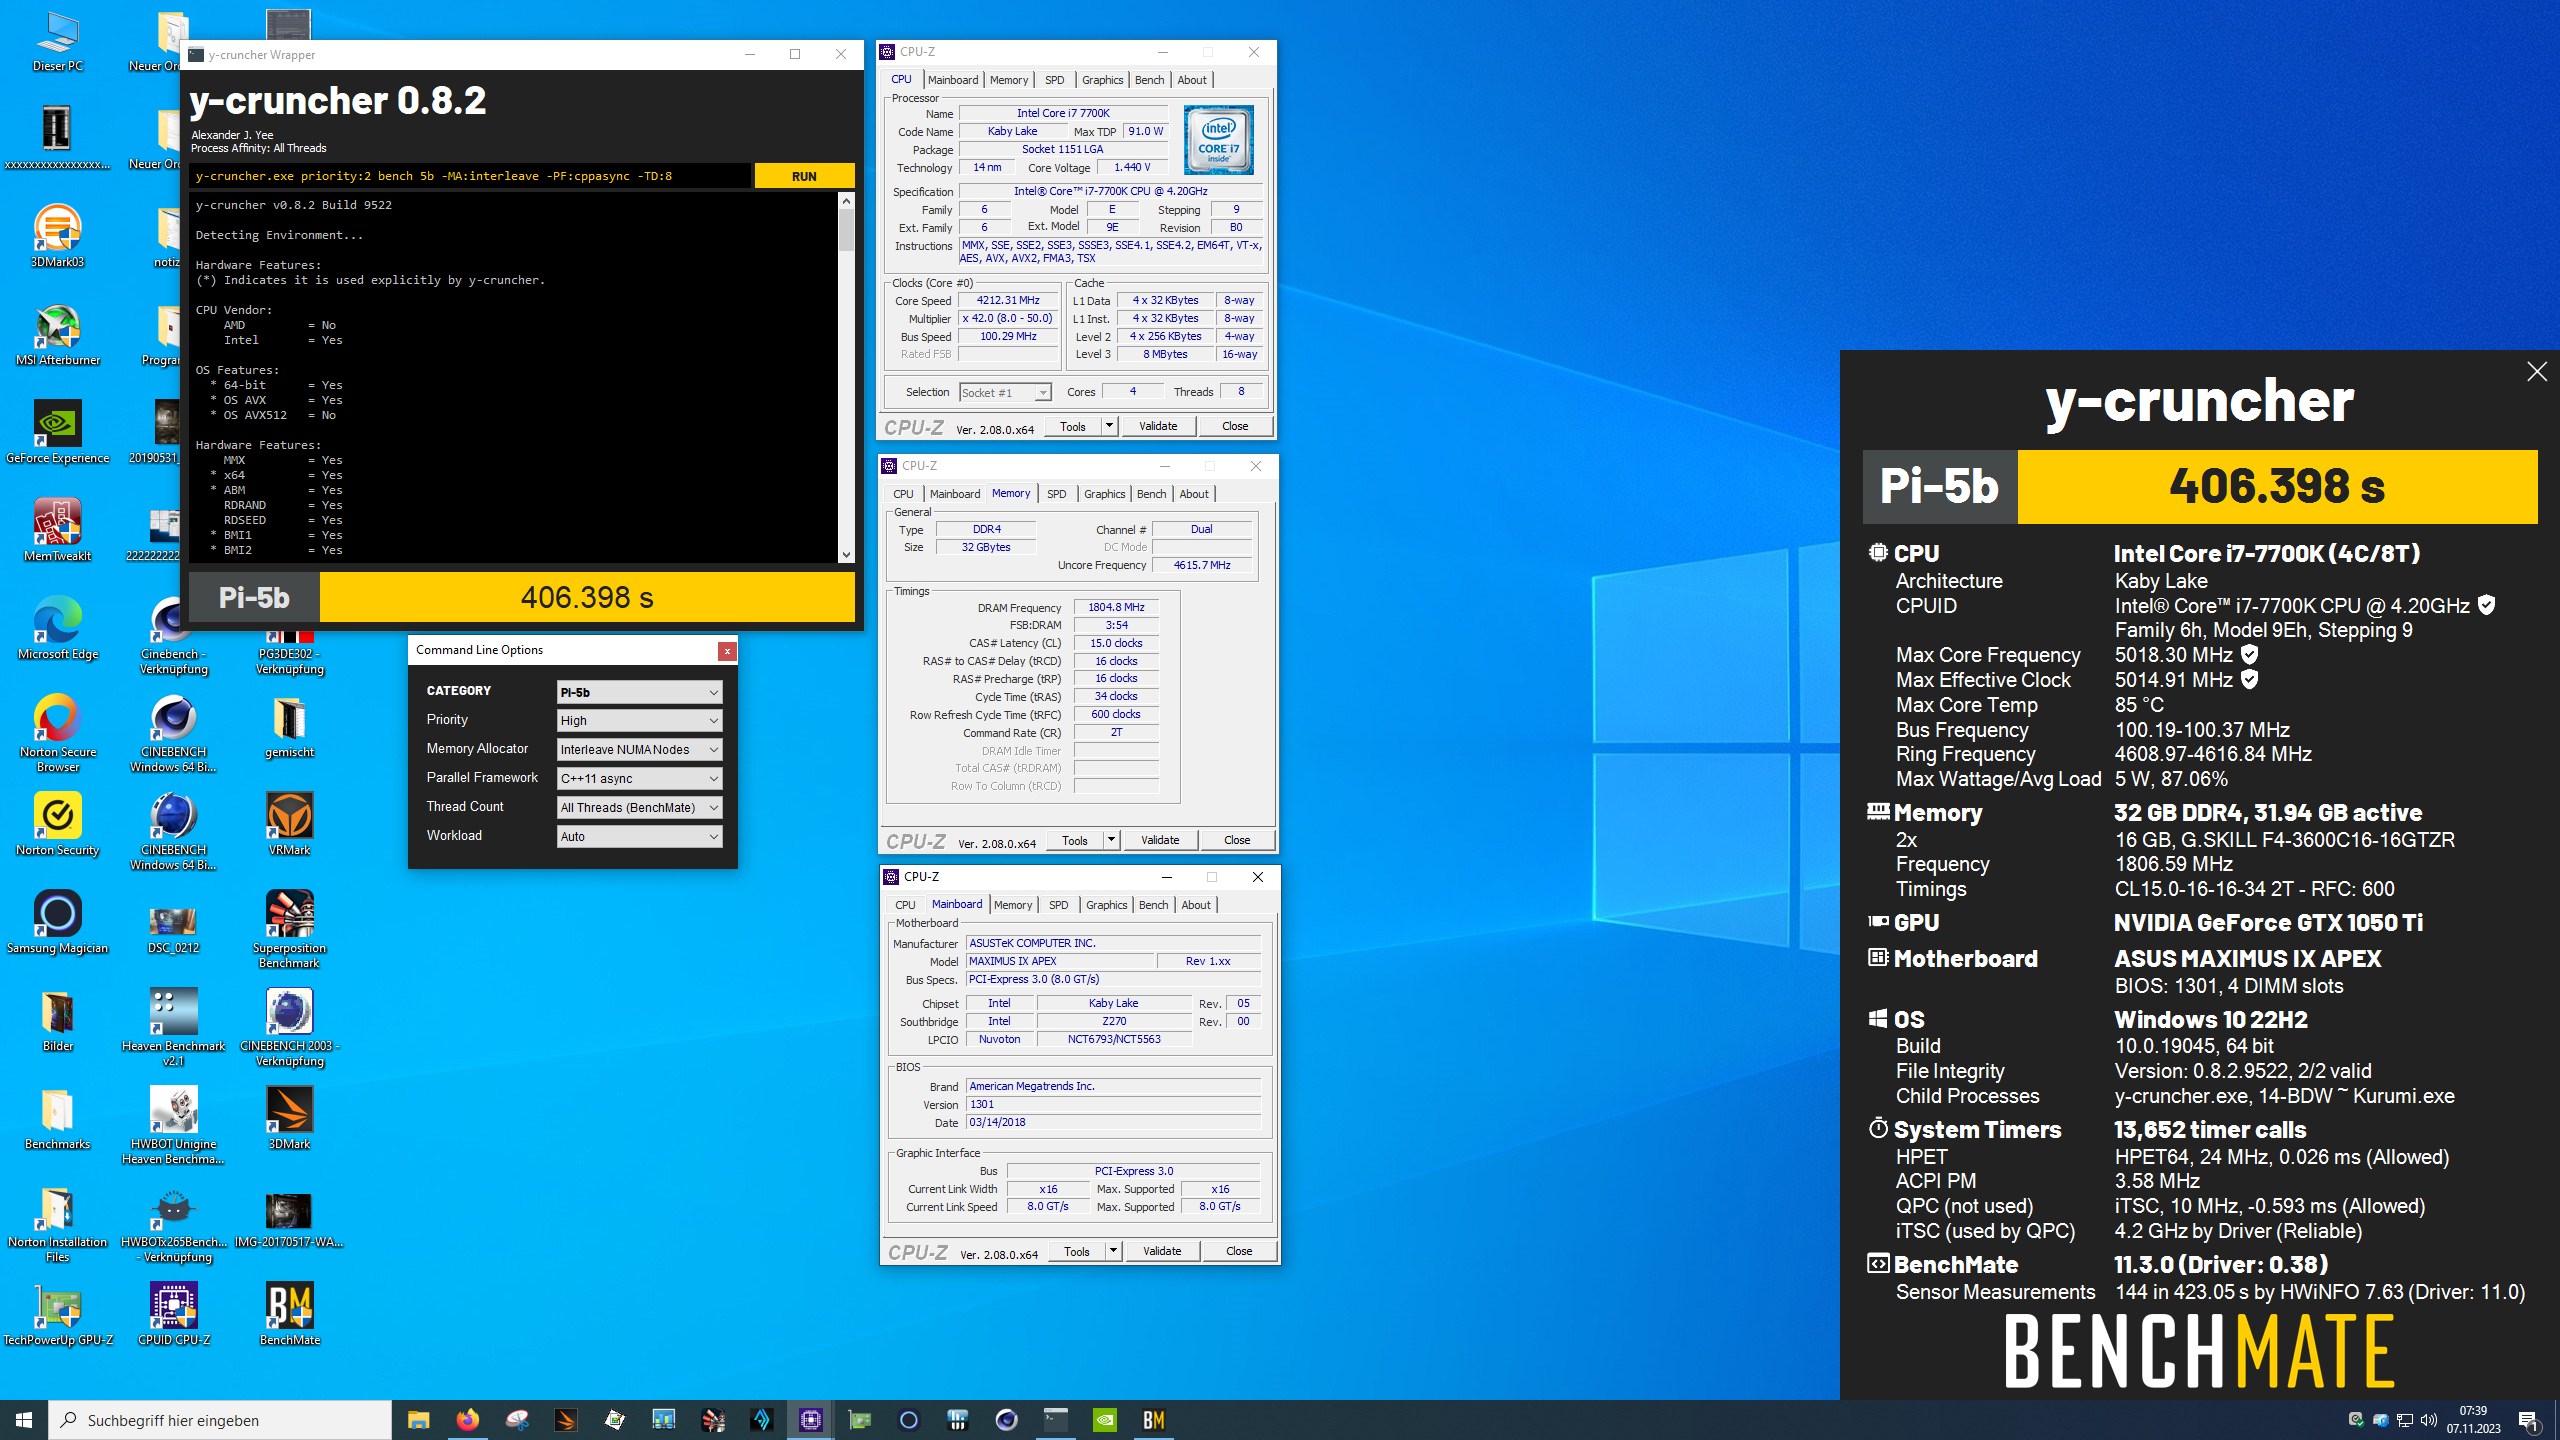Launch BenchMate desktop shortcut
The height and width of the screenshot is (1440, 2560).
289,1314
